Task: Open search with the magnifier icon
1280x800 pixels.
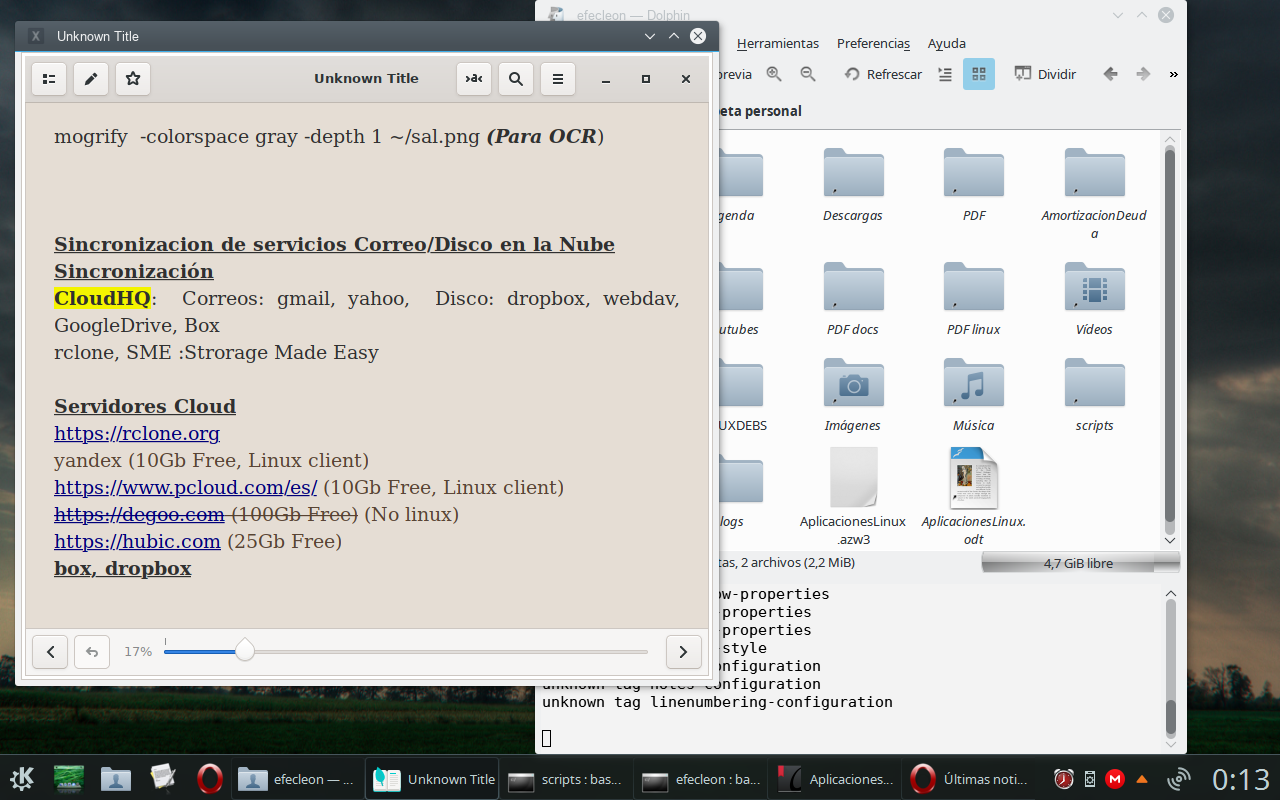Action: click(x=516, y=79)
